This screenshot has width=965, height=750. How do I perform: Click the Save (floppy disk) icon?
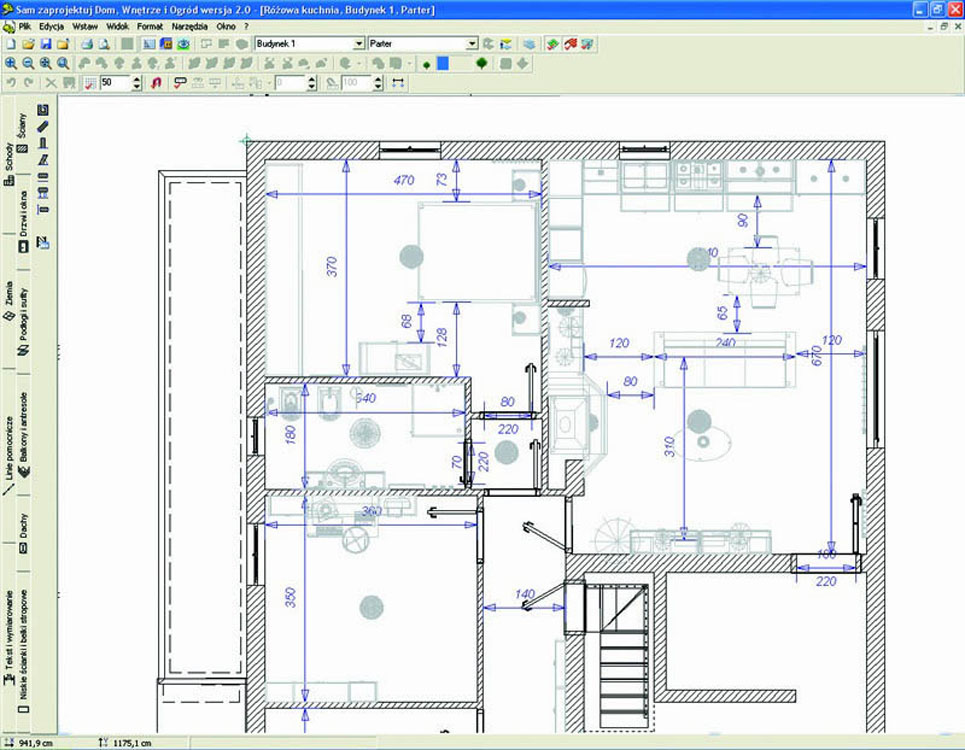(x=45, y=45)
